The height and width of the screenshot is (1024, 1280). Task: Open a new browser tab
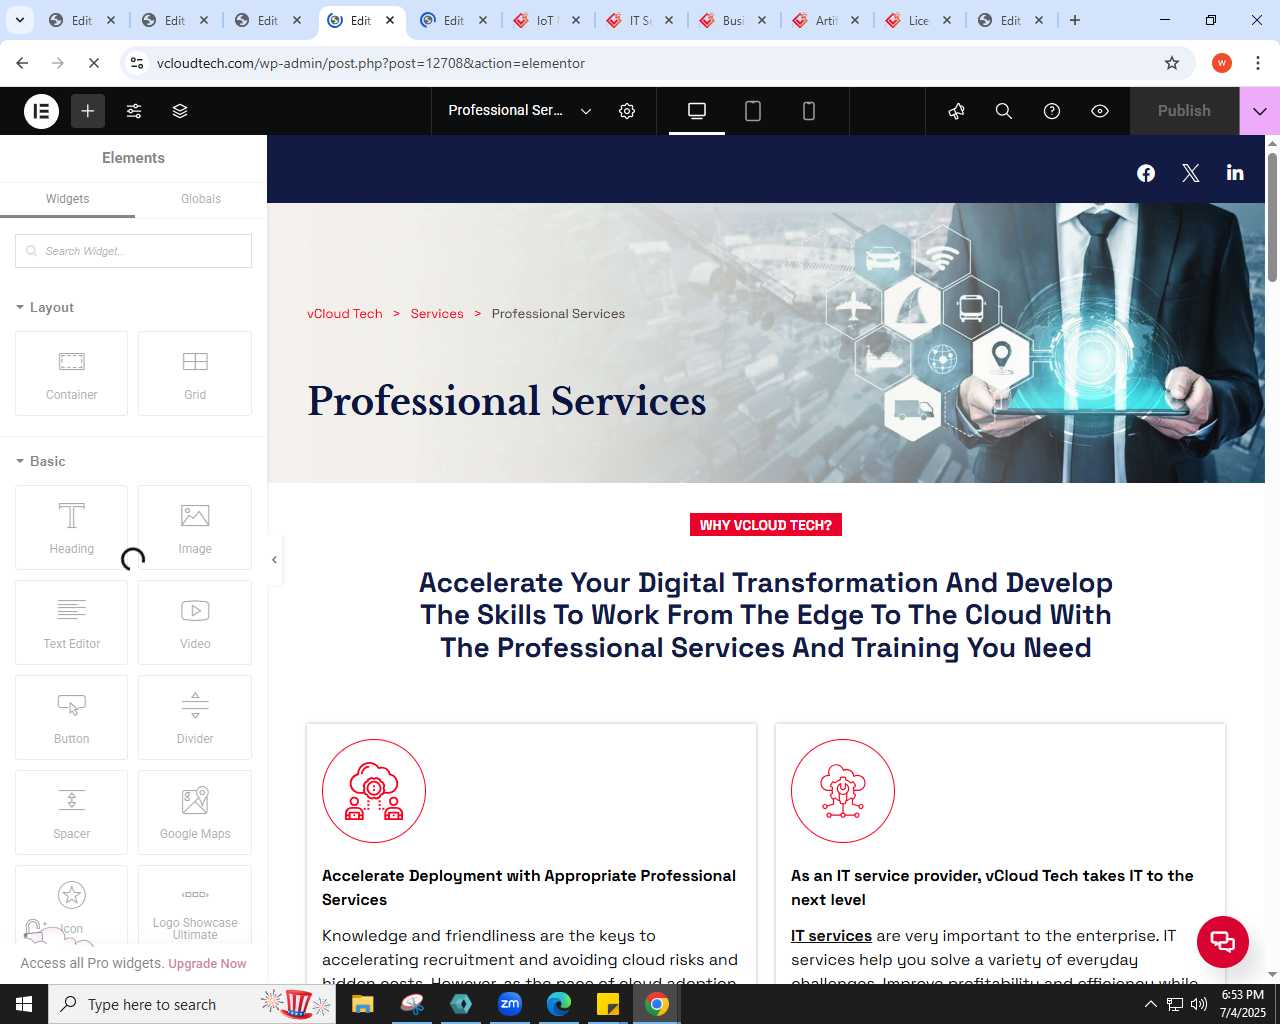coord(1075,20)
